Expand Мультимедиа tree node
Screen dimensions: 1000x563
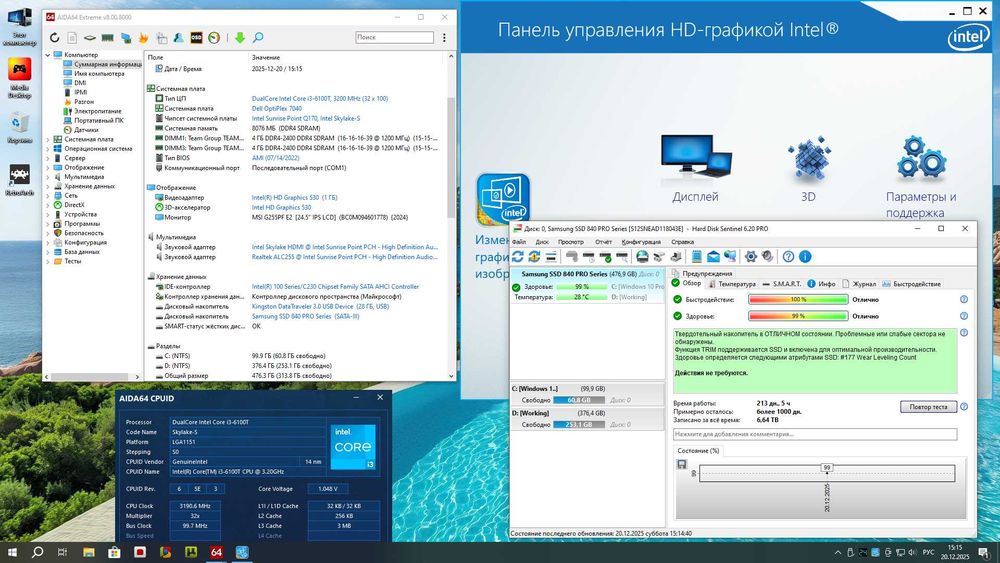point(48,177)
